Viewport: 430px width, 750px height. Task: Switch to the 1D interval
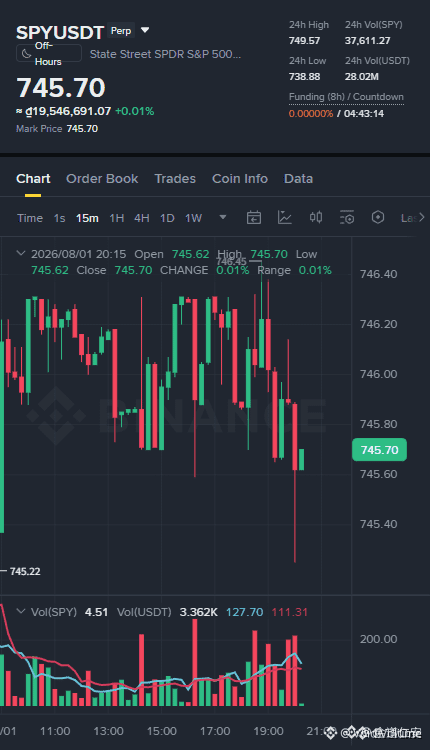[x=167, y=218]
